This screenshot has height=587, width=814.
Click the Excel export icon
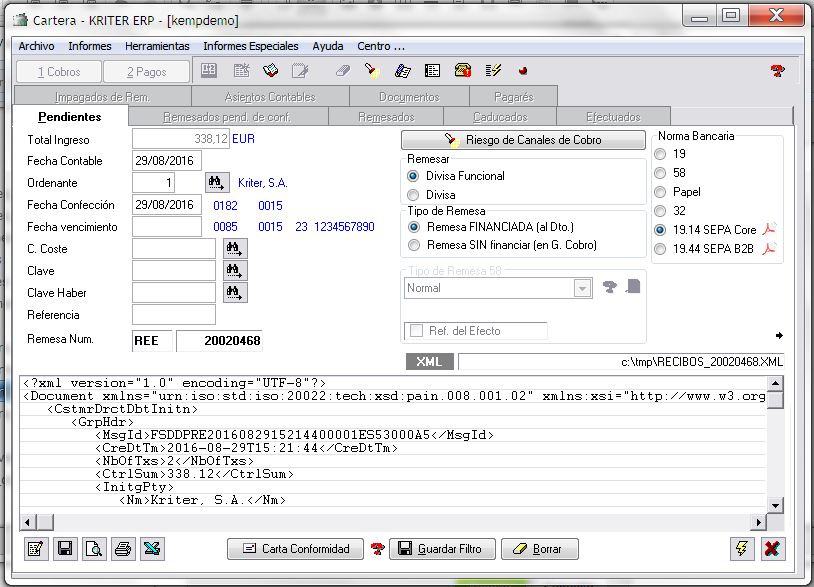152,549
